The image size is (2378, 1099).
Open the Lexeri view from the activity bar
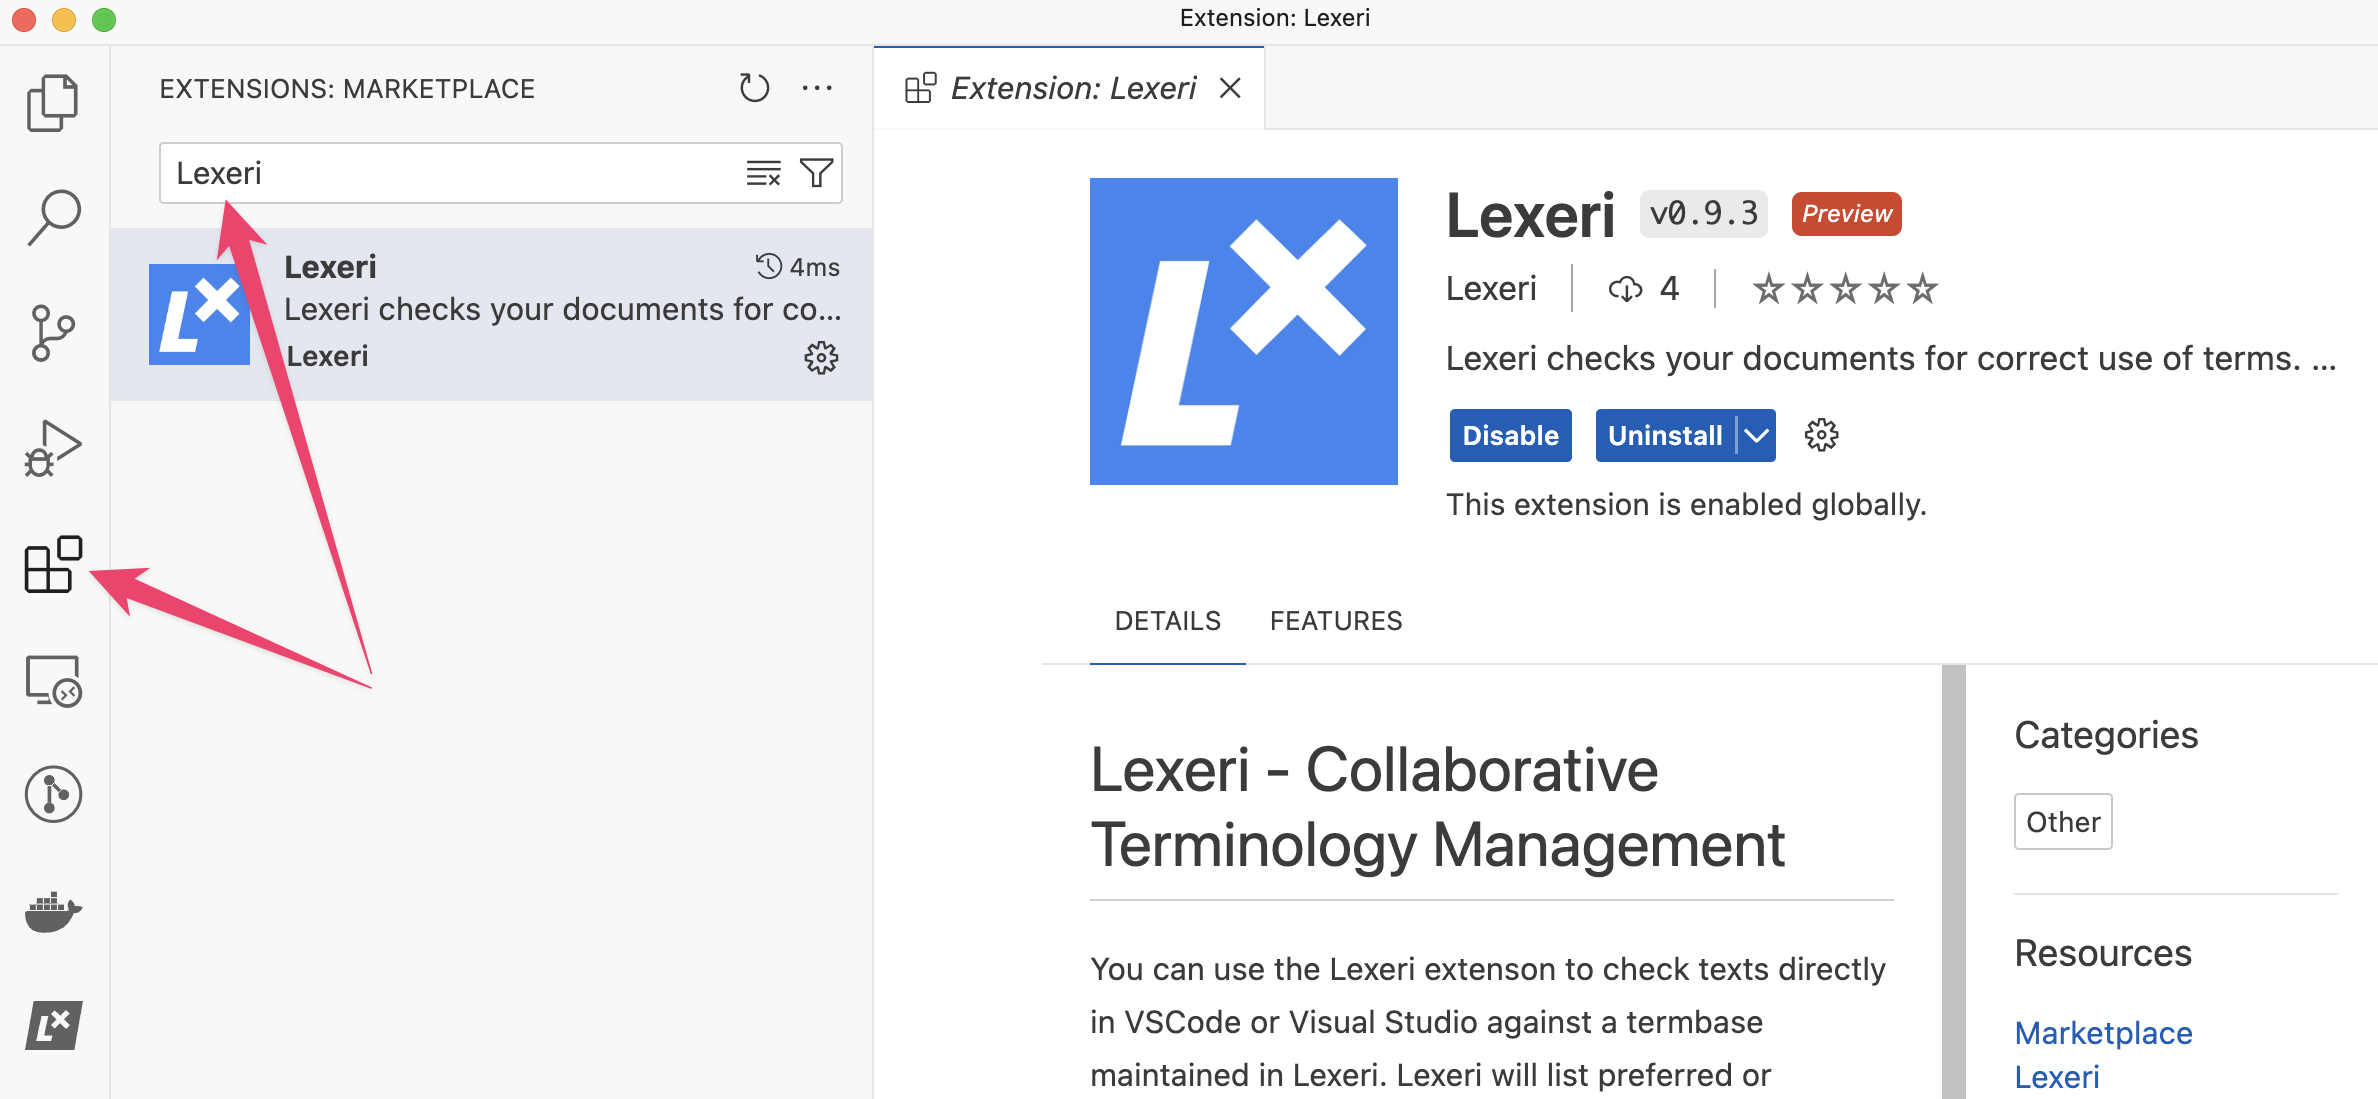[52, 1024]
